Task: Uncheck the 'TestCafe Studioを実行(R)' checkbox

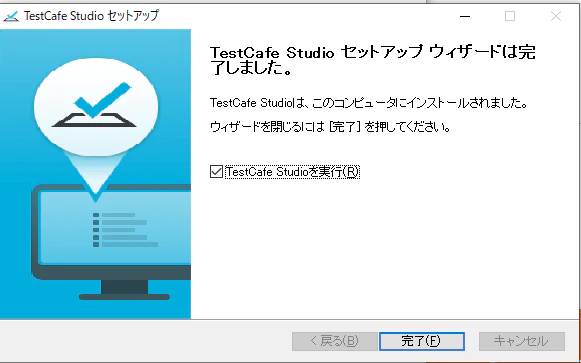Action: click(216, 172)
